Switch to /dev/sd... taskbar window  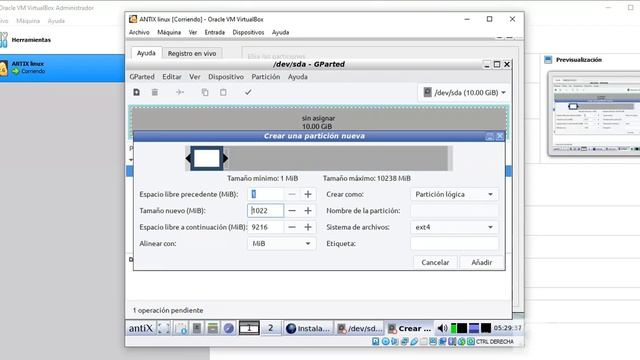[x=360, y=328]
